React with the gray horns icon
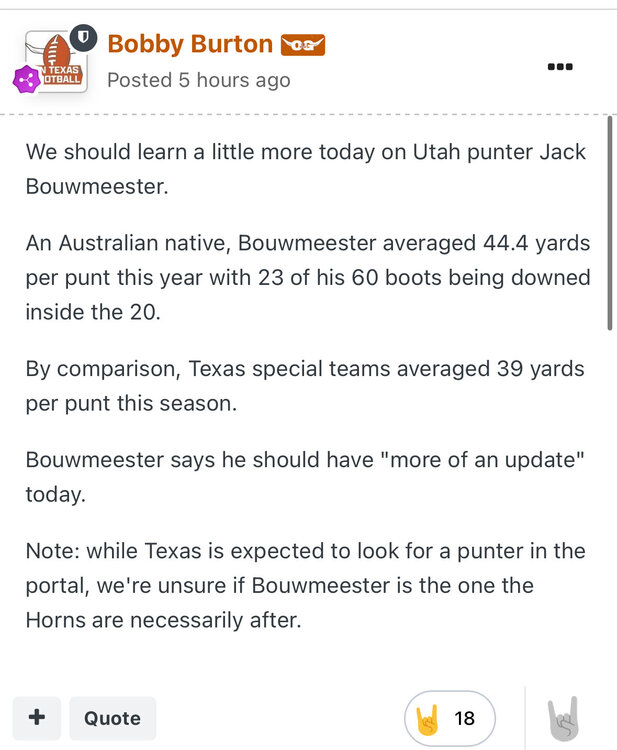 coord(563,718)
